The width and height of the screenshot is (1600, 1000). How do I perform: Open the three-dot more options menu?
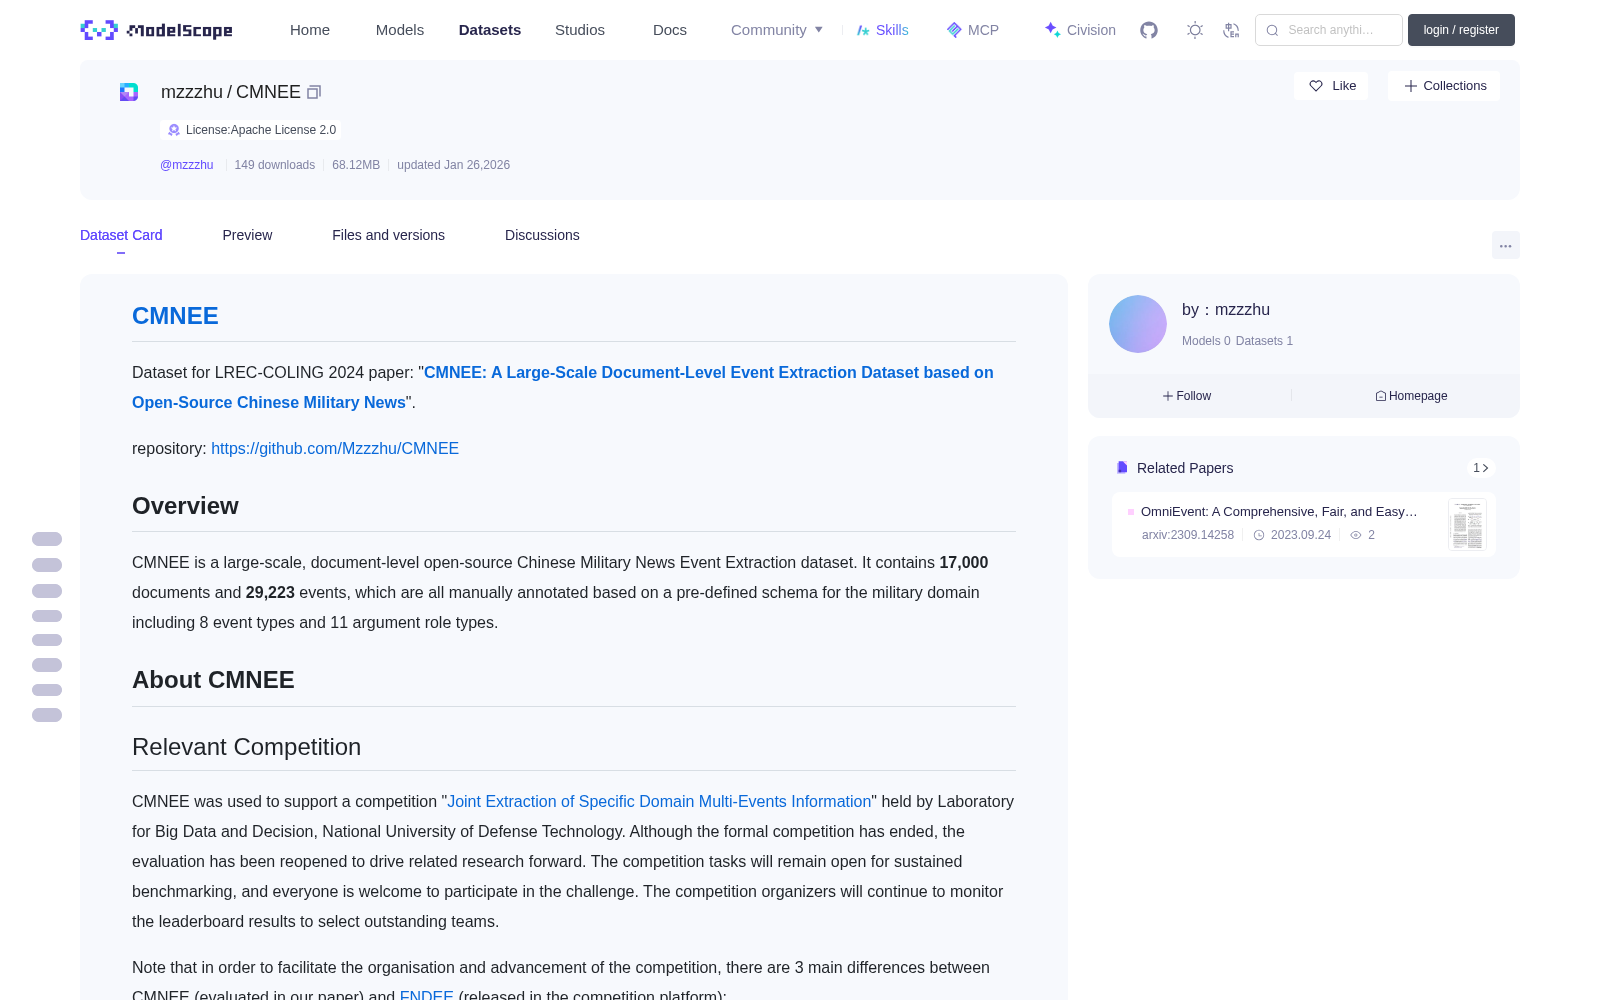click(x=1505, y=245)
